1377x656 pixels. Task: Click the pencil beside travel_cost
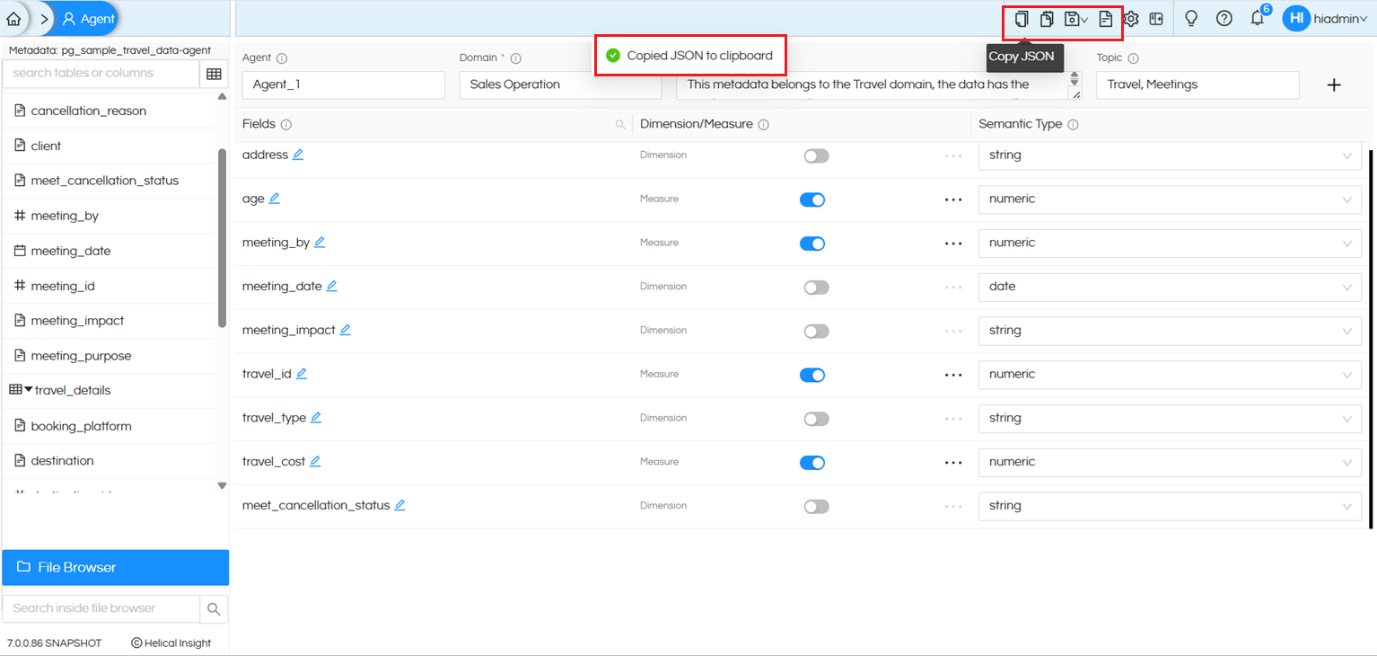[315, 462]
